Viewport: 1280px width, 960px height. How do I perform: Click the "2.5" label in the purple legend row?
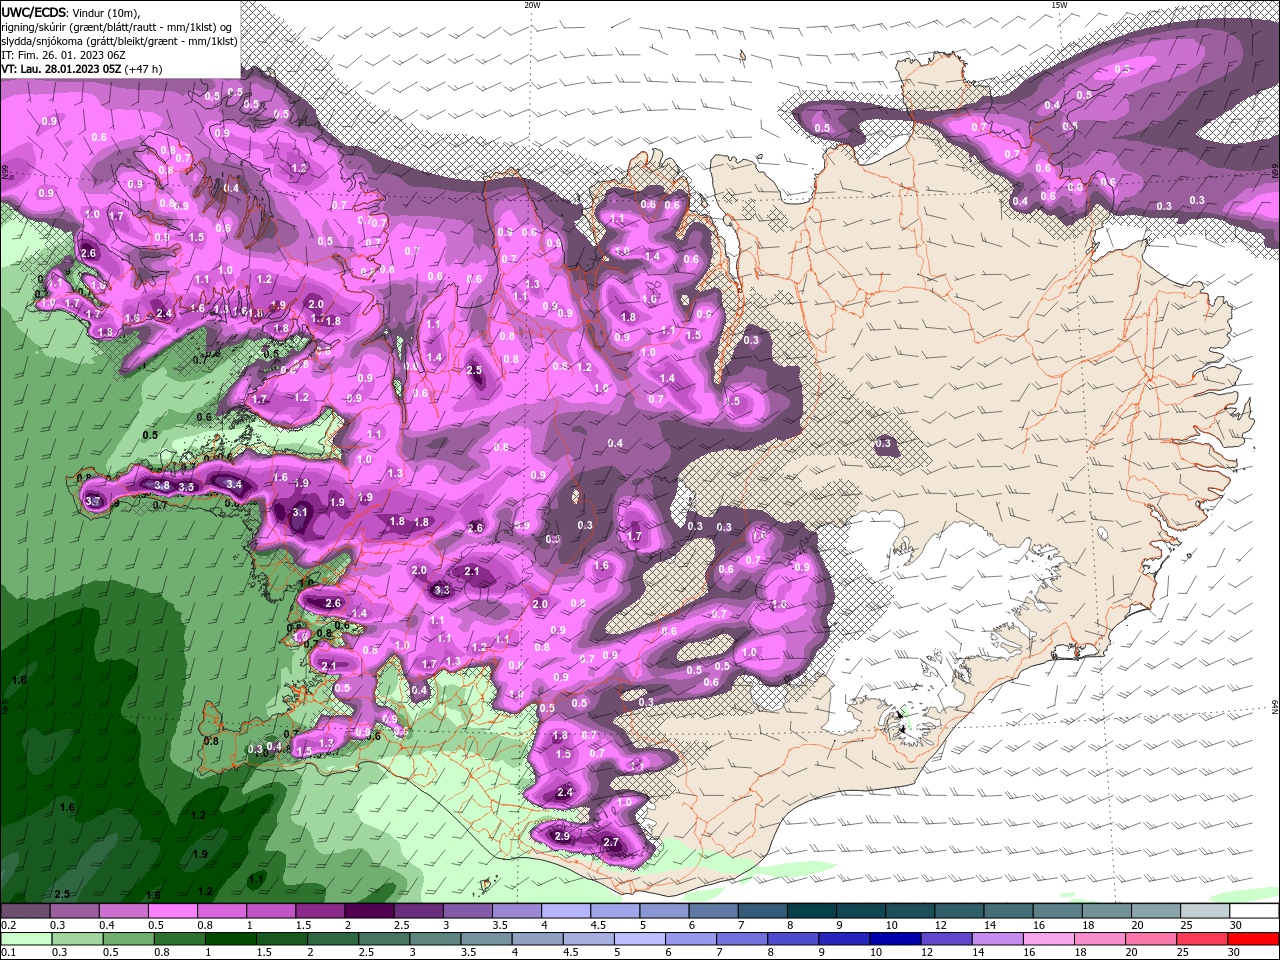(402, 925)
